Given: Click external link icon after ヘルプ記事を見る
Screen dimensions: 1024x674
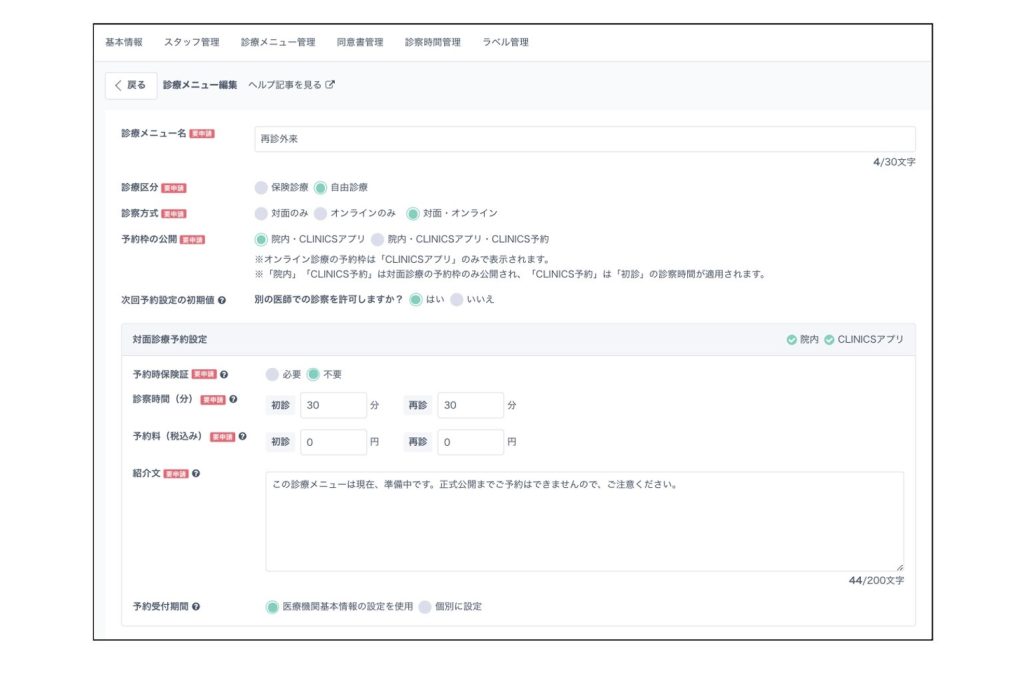Looking at the screenshot, I should pos(330,85).
